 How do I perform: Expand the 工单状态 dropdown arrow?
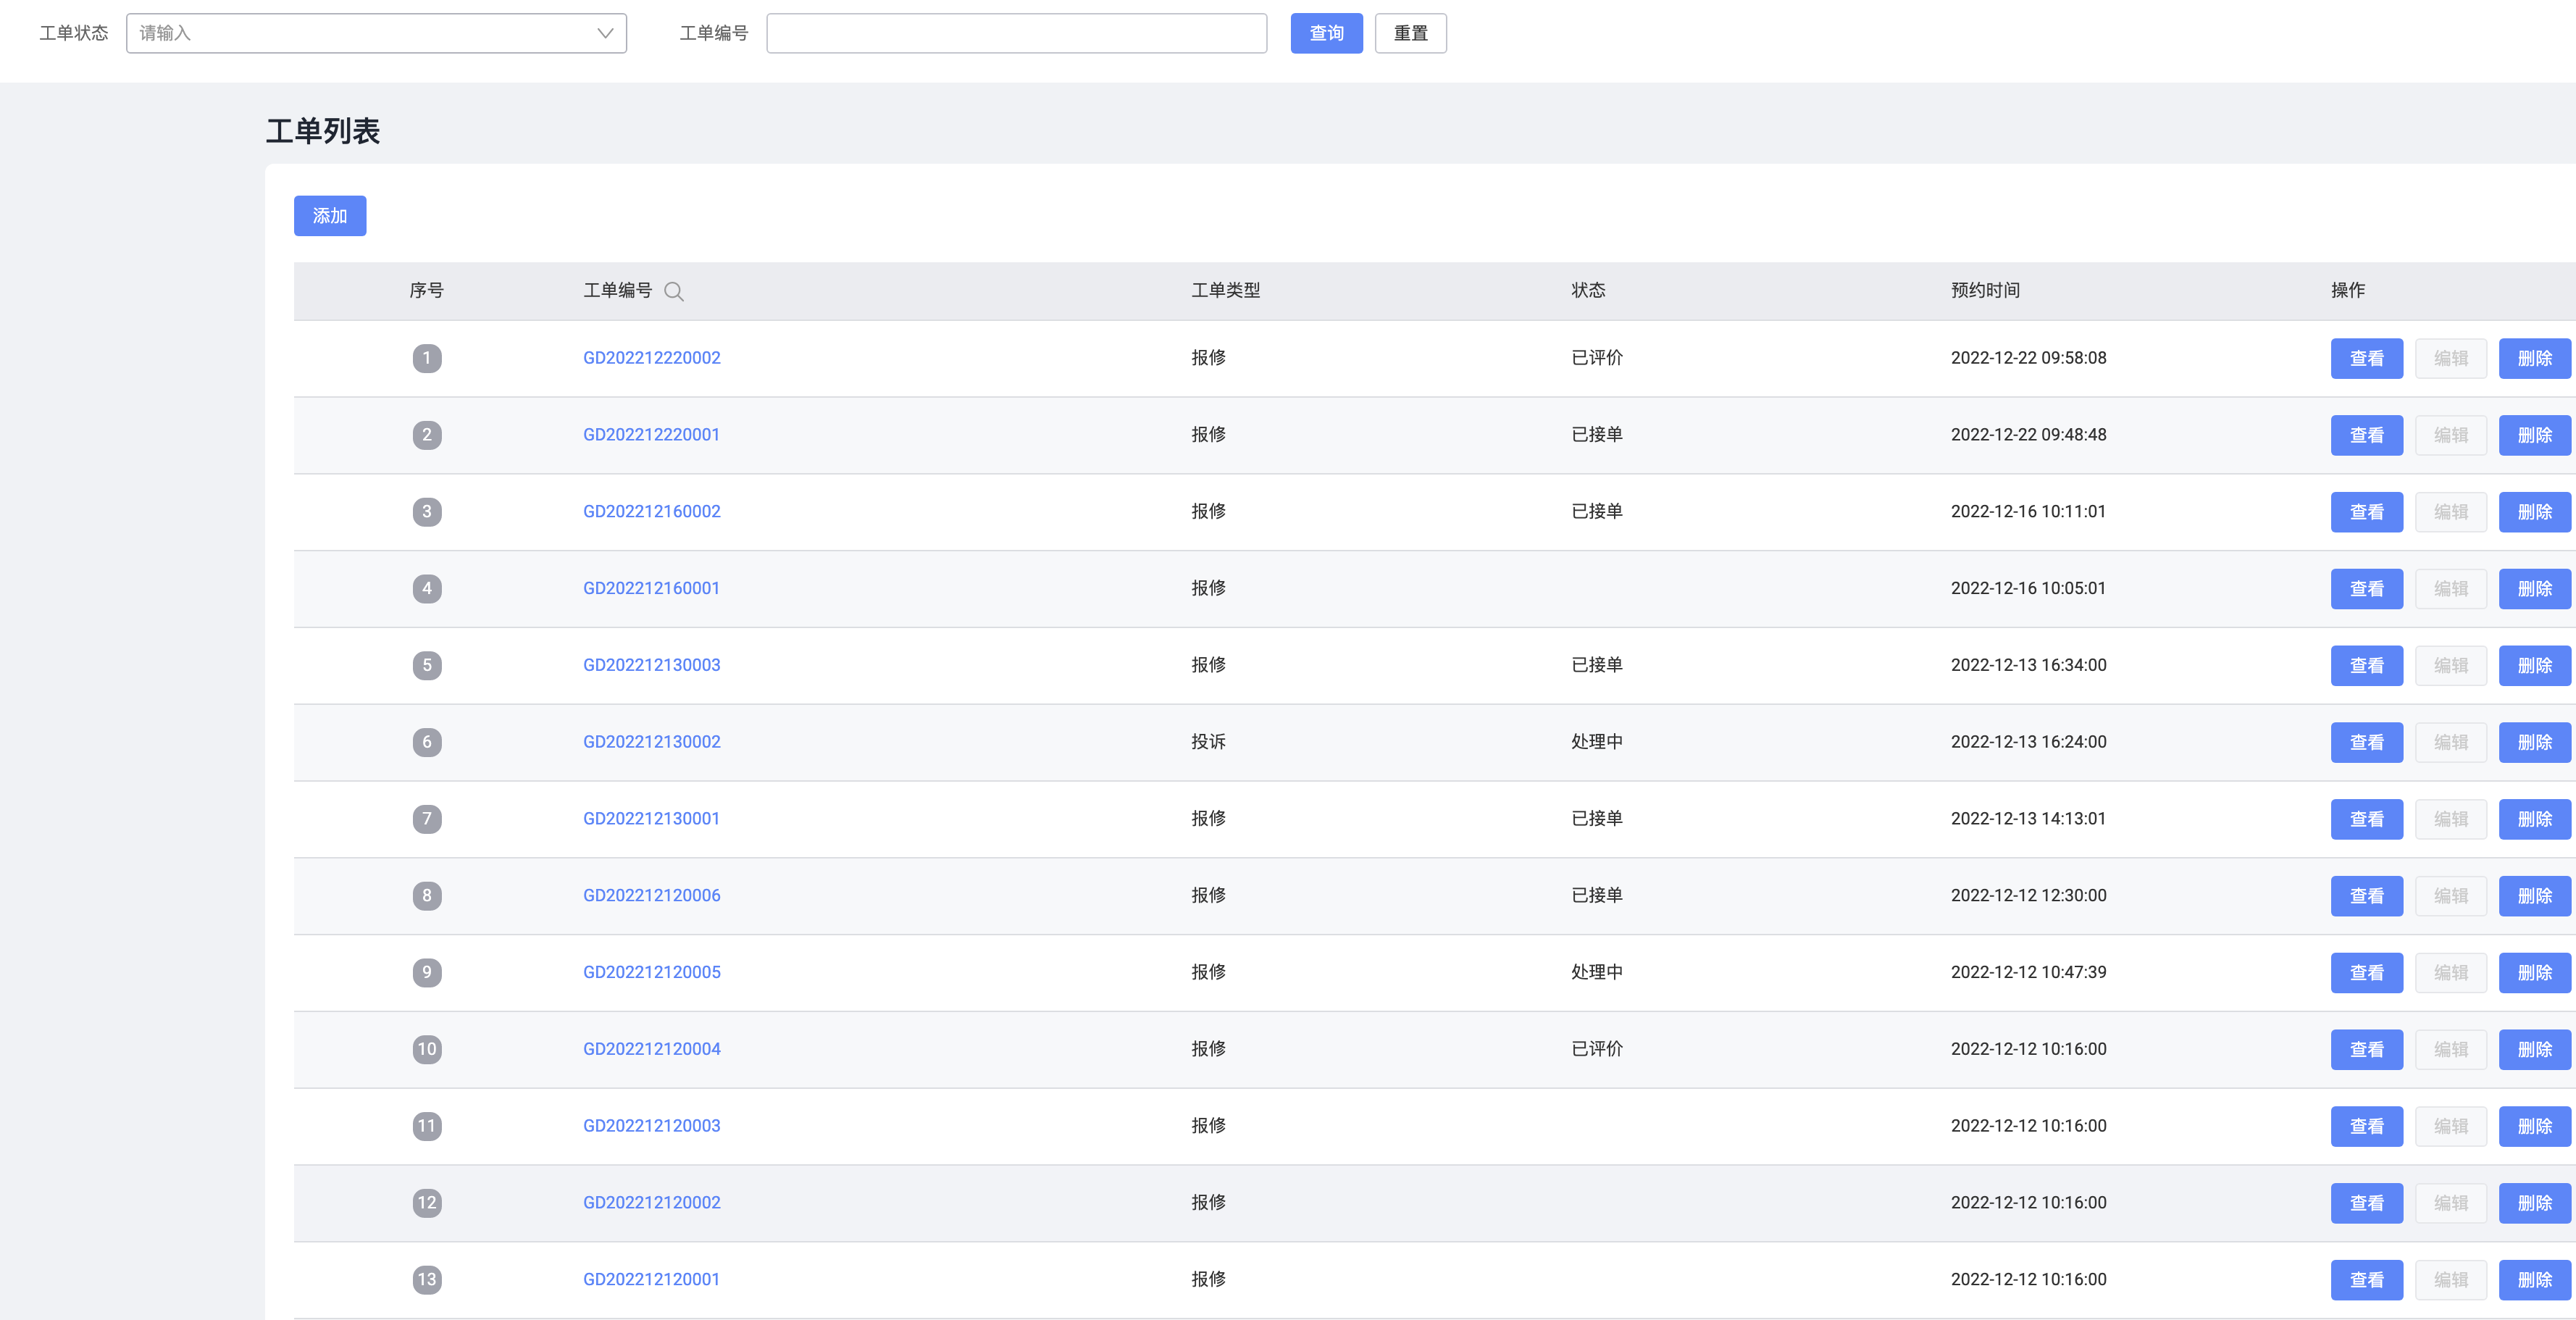tap(604, 33)
